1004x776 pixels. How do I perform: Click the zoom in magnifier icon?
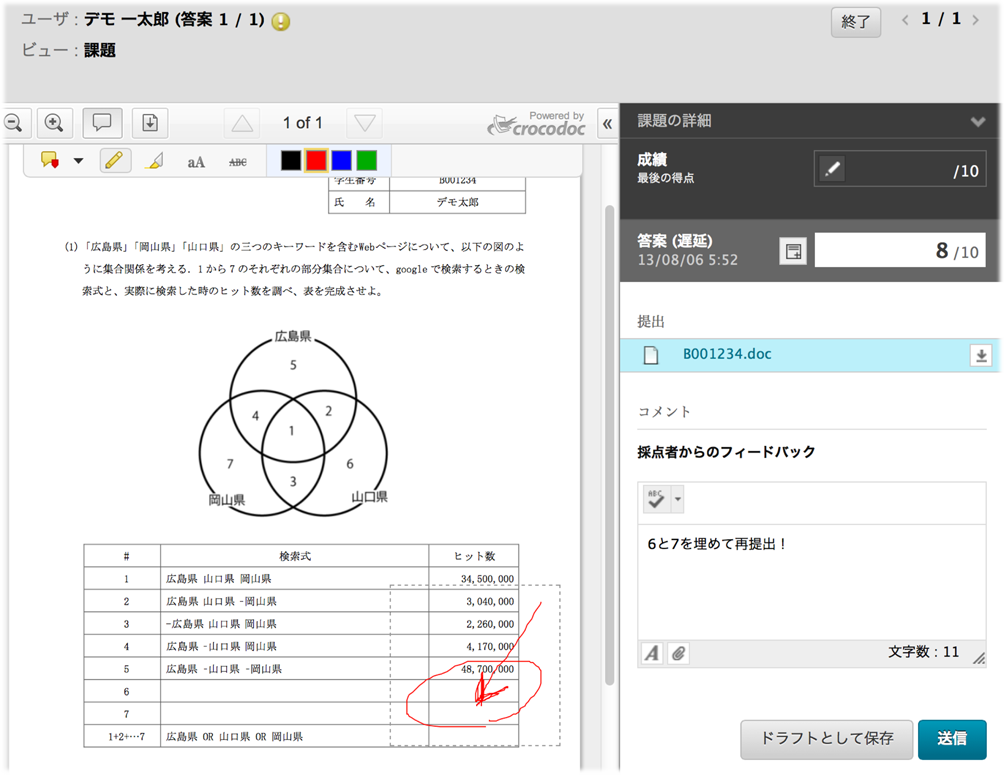(54, 123)
